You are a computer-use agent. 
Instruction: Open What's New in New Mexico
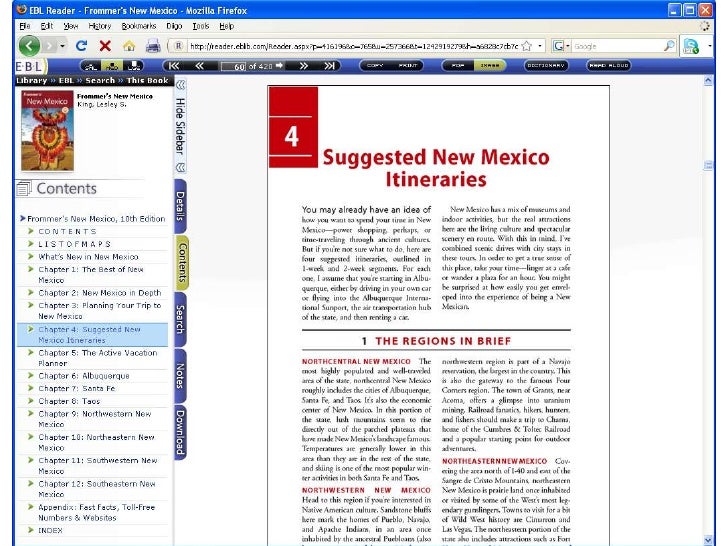click(88, 256)
